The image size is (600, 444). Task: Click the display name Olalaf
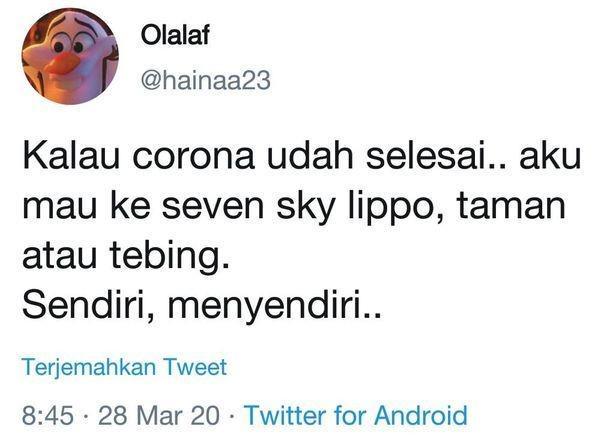click(175, 36)
